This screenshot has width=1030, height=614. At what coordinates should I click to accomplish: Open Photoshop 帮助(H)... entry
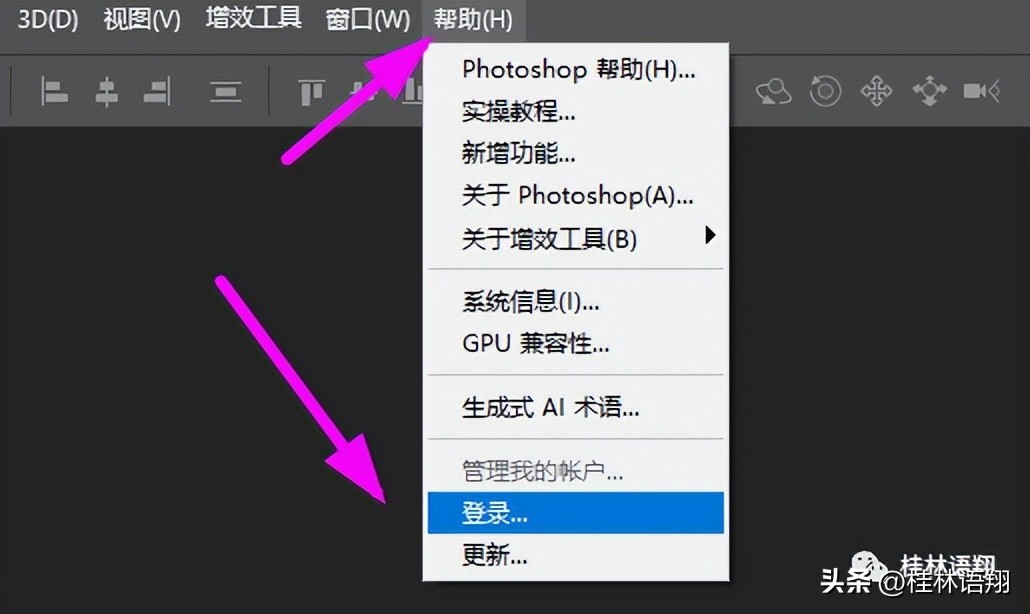point(578,69)
